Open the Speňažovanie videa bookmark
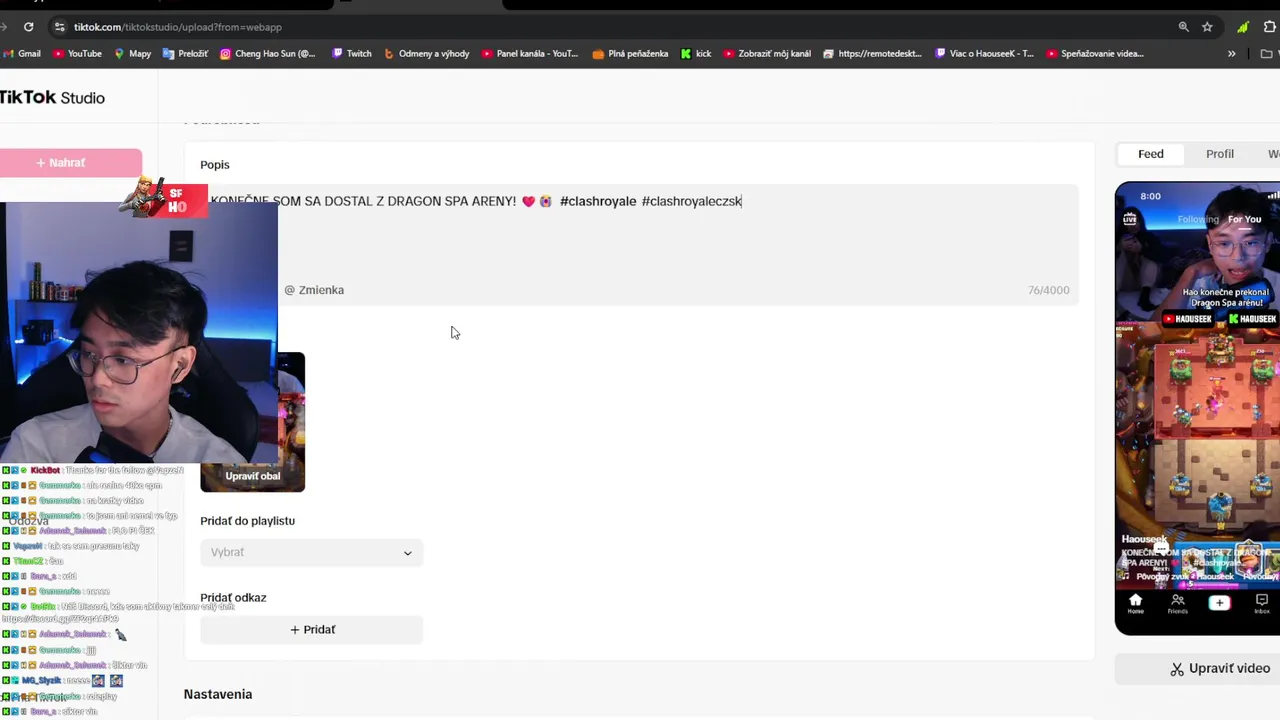The image size is (1280, 720). [1095, 54]
